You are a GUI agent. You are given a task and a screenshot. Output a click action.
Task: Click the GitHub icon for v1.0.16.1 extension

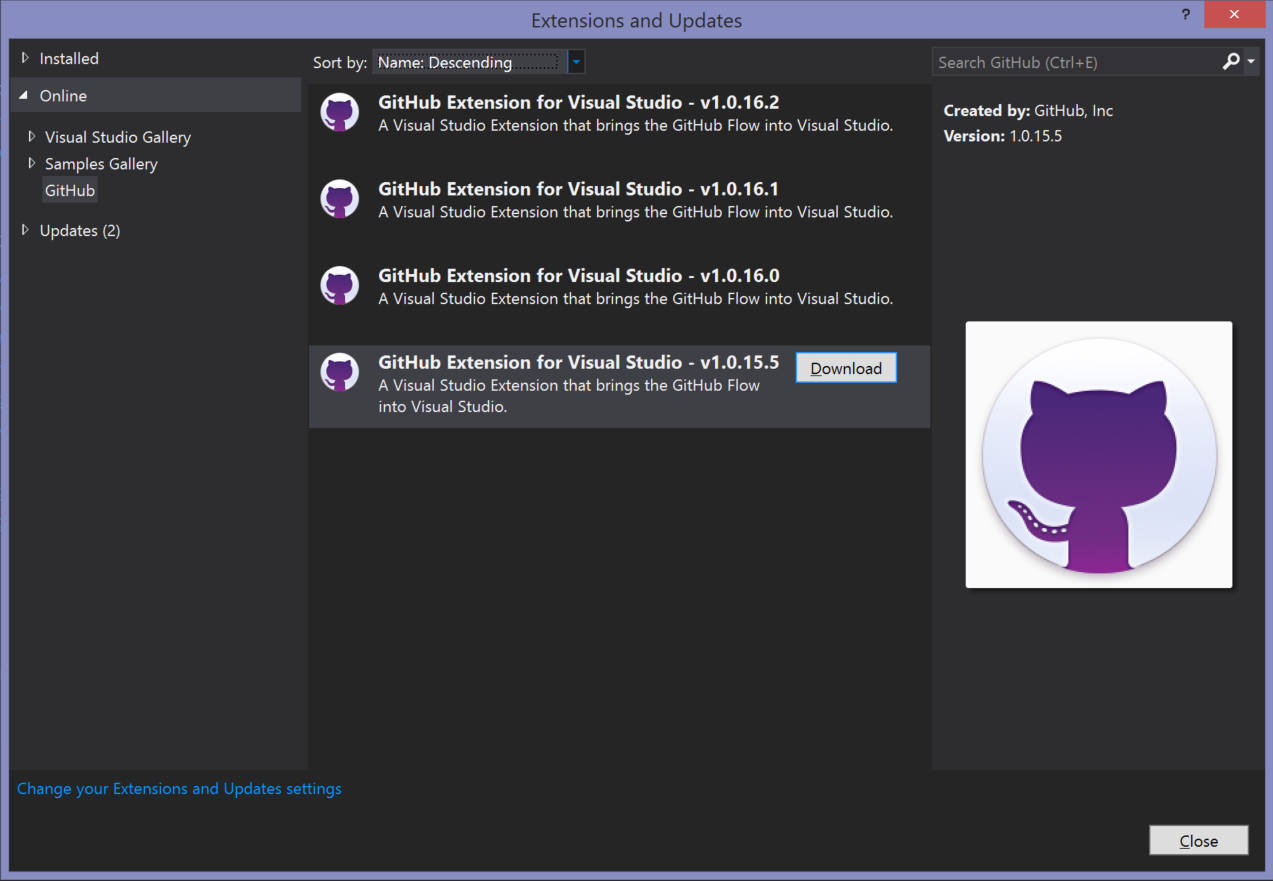340,200
